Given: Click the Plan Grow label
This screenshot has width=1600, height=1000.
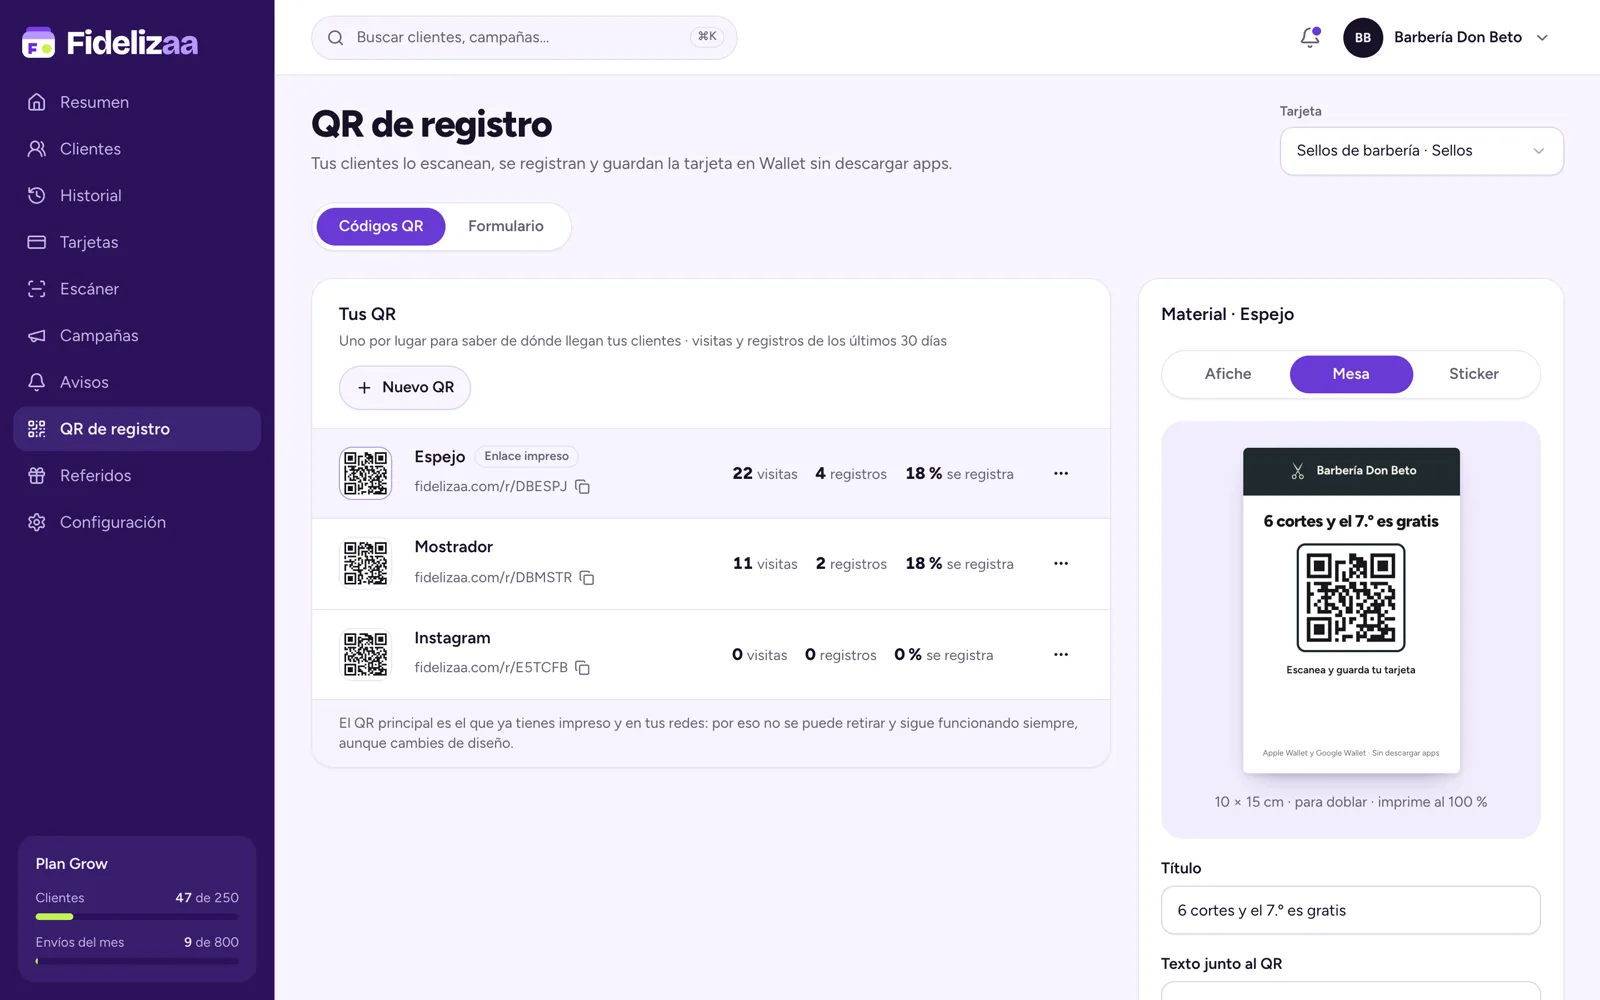Looking at the screenshot, I should click(x=71, y=864).
